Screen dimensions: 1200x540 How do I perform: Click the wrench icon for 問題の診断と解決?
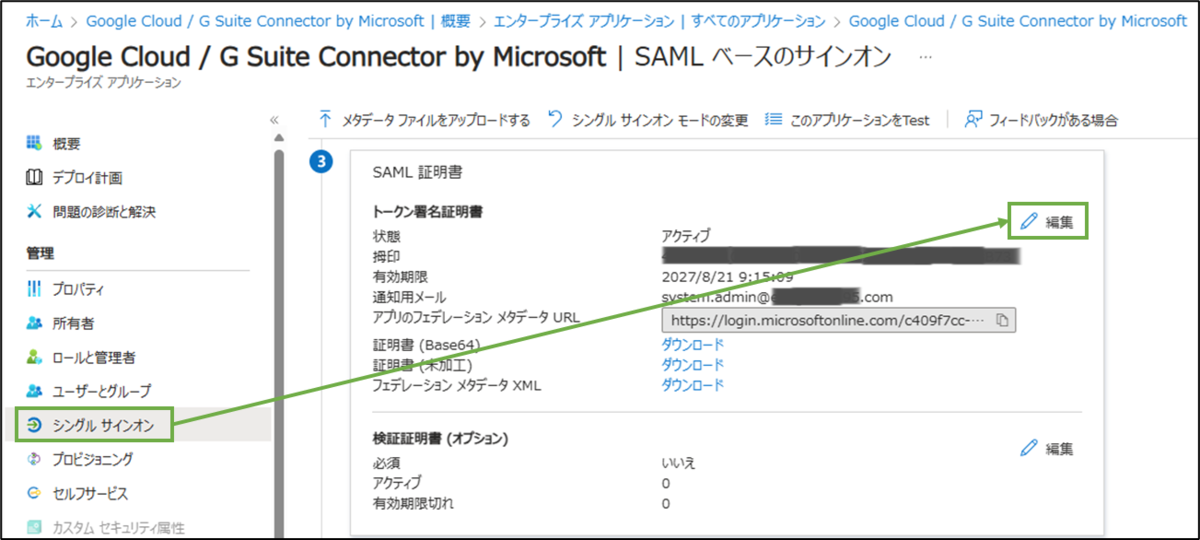point(34,212)
